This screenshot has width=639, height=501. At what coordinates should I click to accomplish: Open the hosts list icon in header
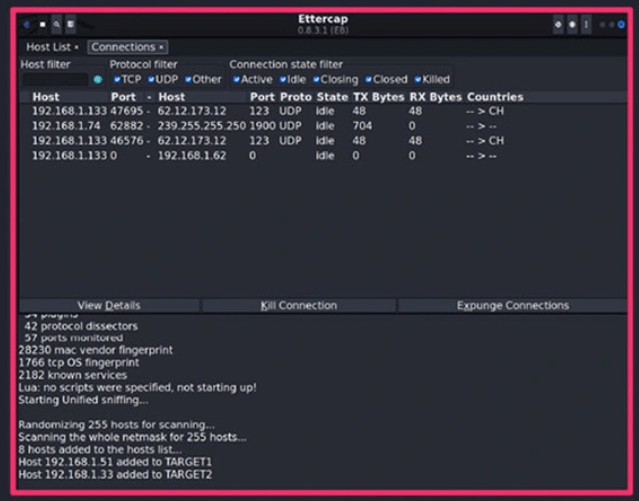[x=71, y=24]
